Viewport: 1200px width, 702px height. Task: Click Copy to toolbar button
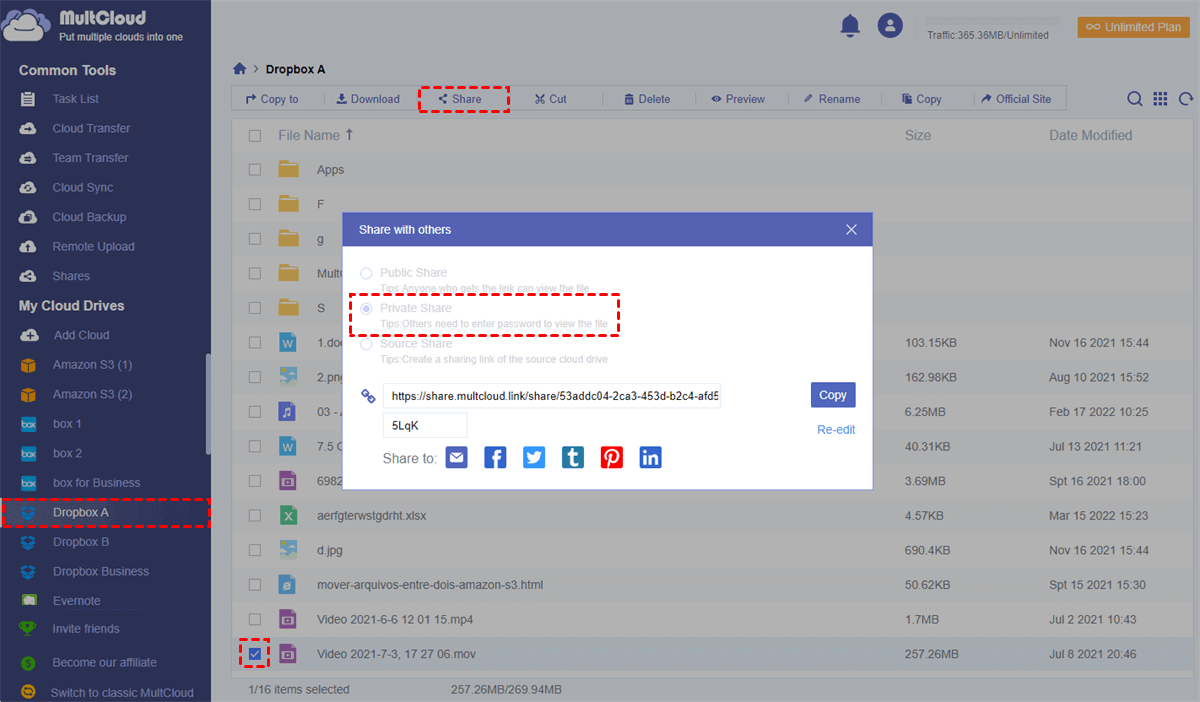coord(272,99)
